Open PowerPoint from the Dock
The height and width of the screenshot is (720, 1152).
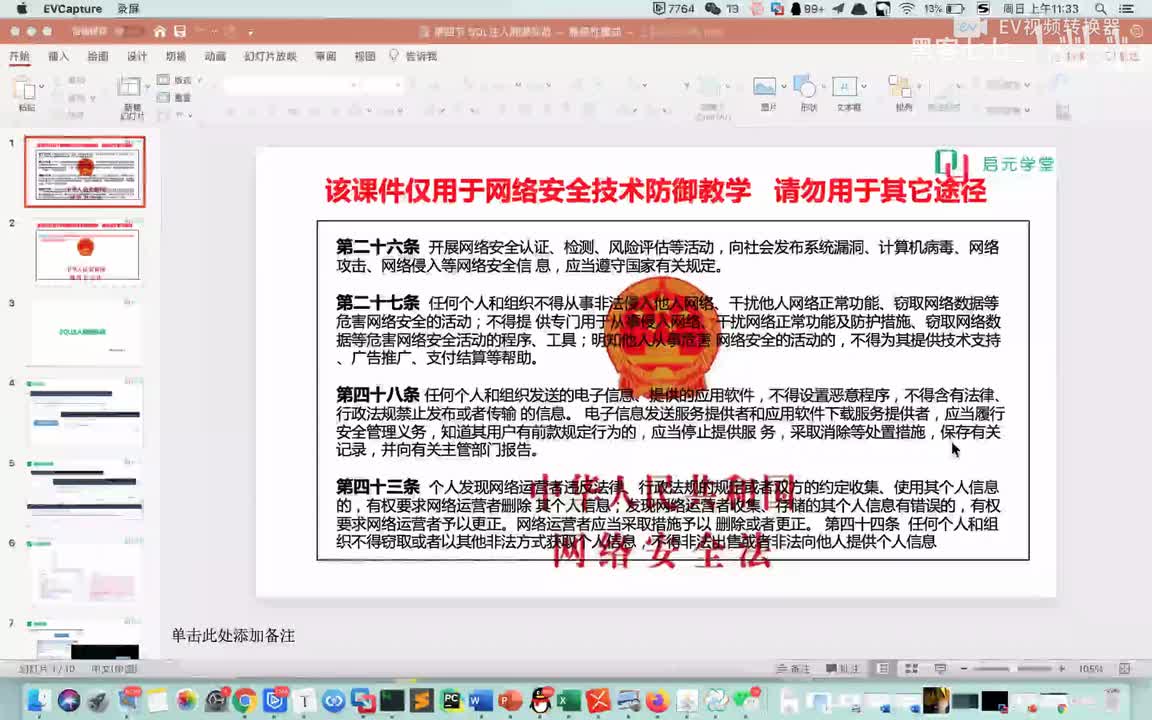point(510,700)
